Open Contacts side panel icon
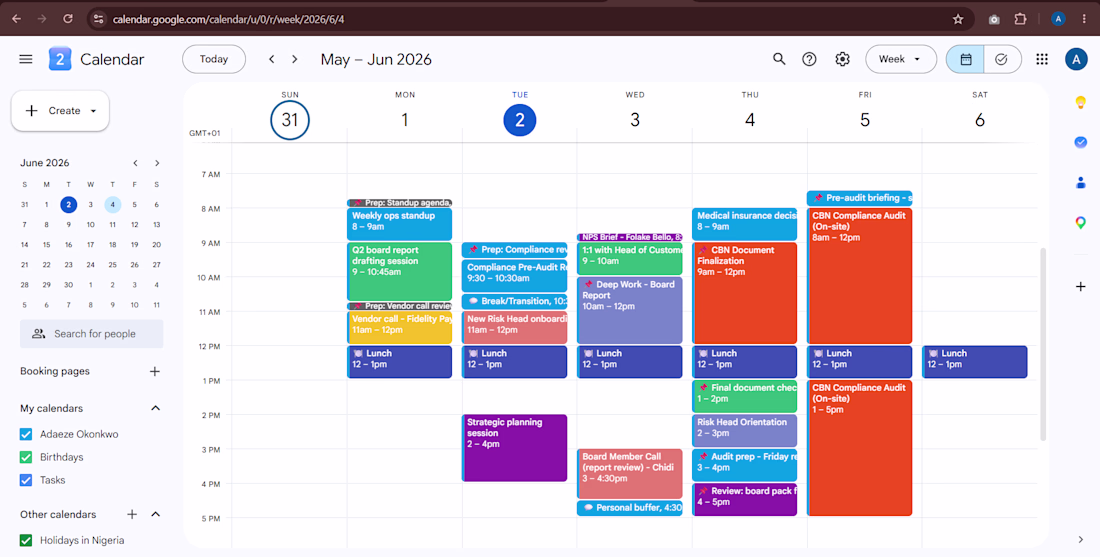 [x=1080, y=182]
